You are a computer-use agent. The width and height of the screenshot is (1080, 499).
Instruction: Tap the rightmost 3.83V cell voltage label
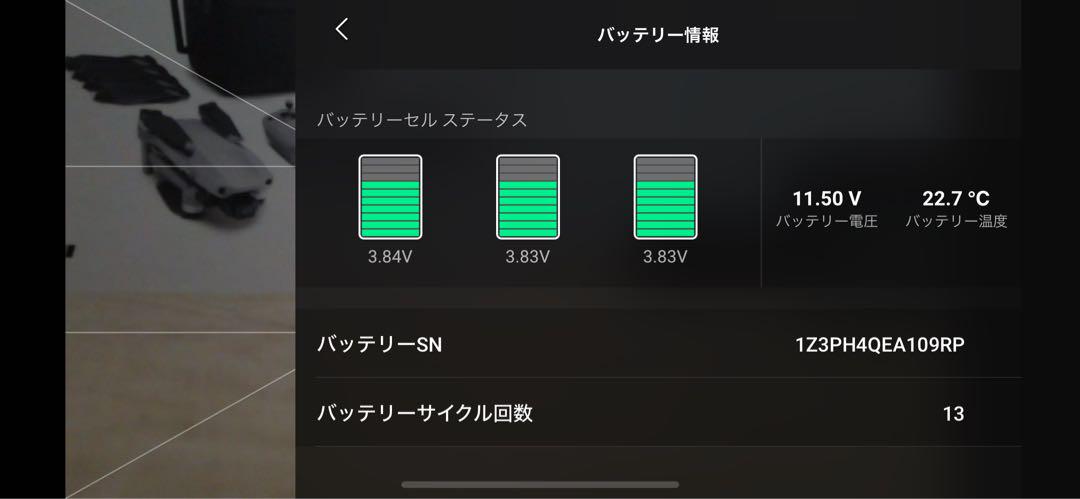coord(665,257)
